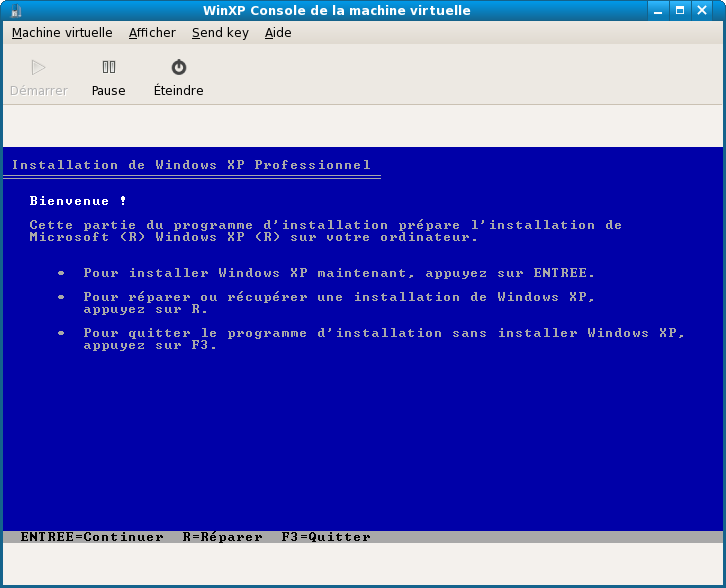The image size is (726, 588).
Task: Click the greyed-out Démarrer play icon
Action: tap(38, 68)
